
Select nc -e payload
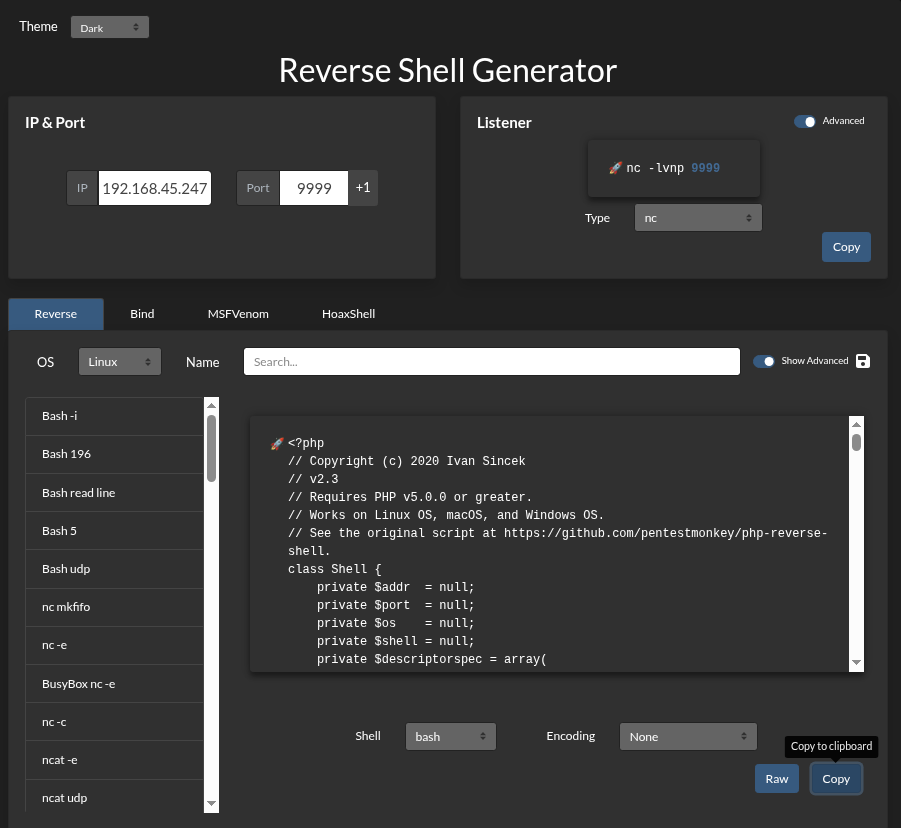[x=114, y=645]
